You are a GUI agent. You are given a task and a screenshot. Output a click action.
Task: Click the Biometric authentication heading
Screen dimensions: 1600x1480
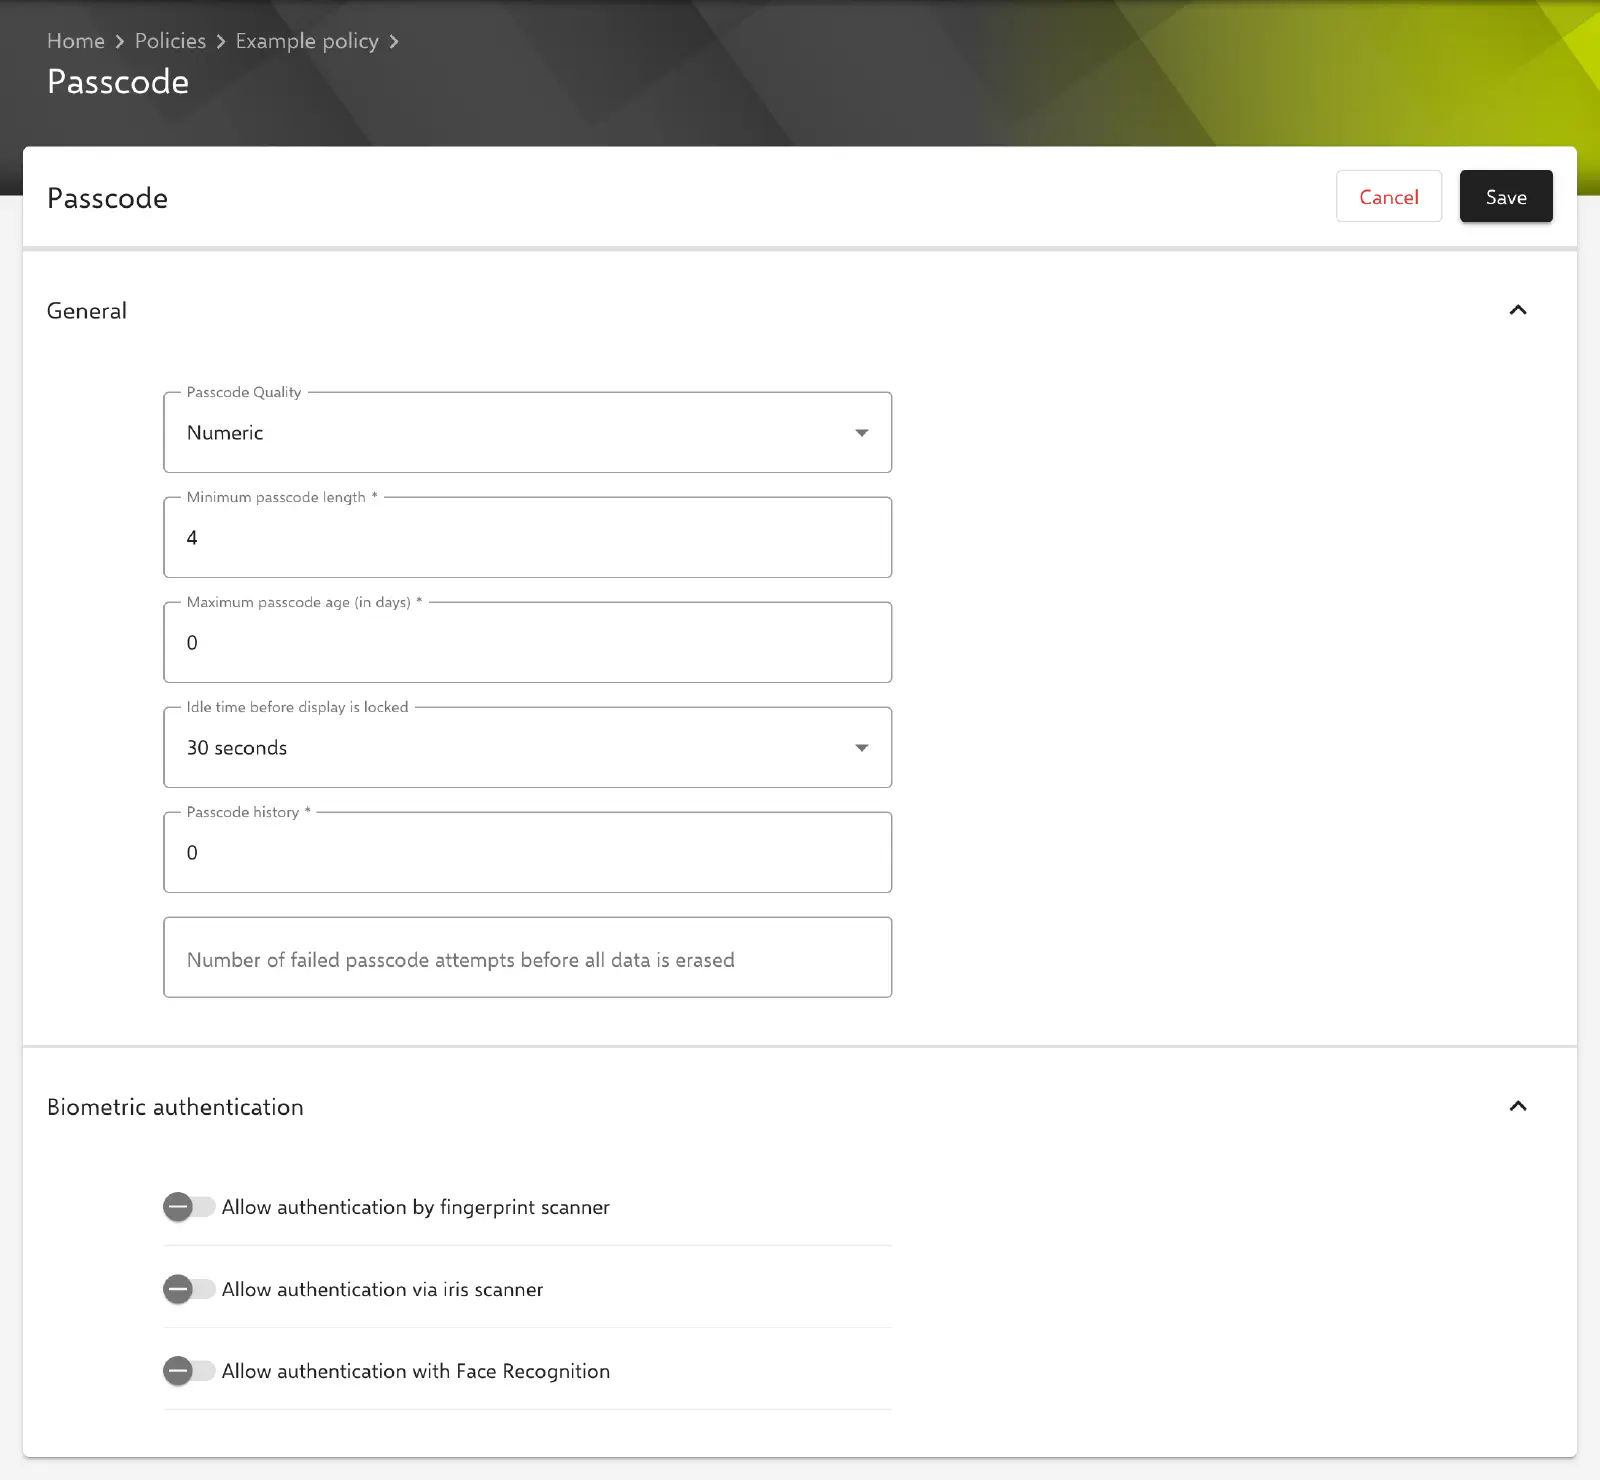175,1107
